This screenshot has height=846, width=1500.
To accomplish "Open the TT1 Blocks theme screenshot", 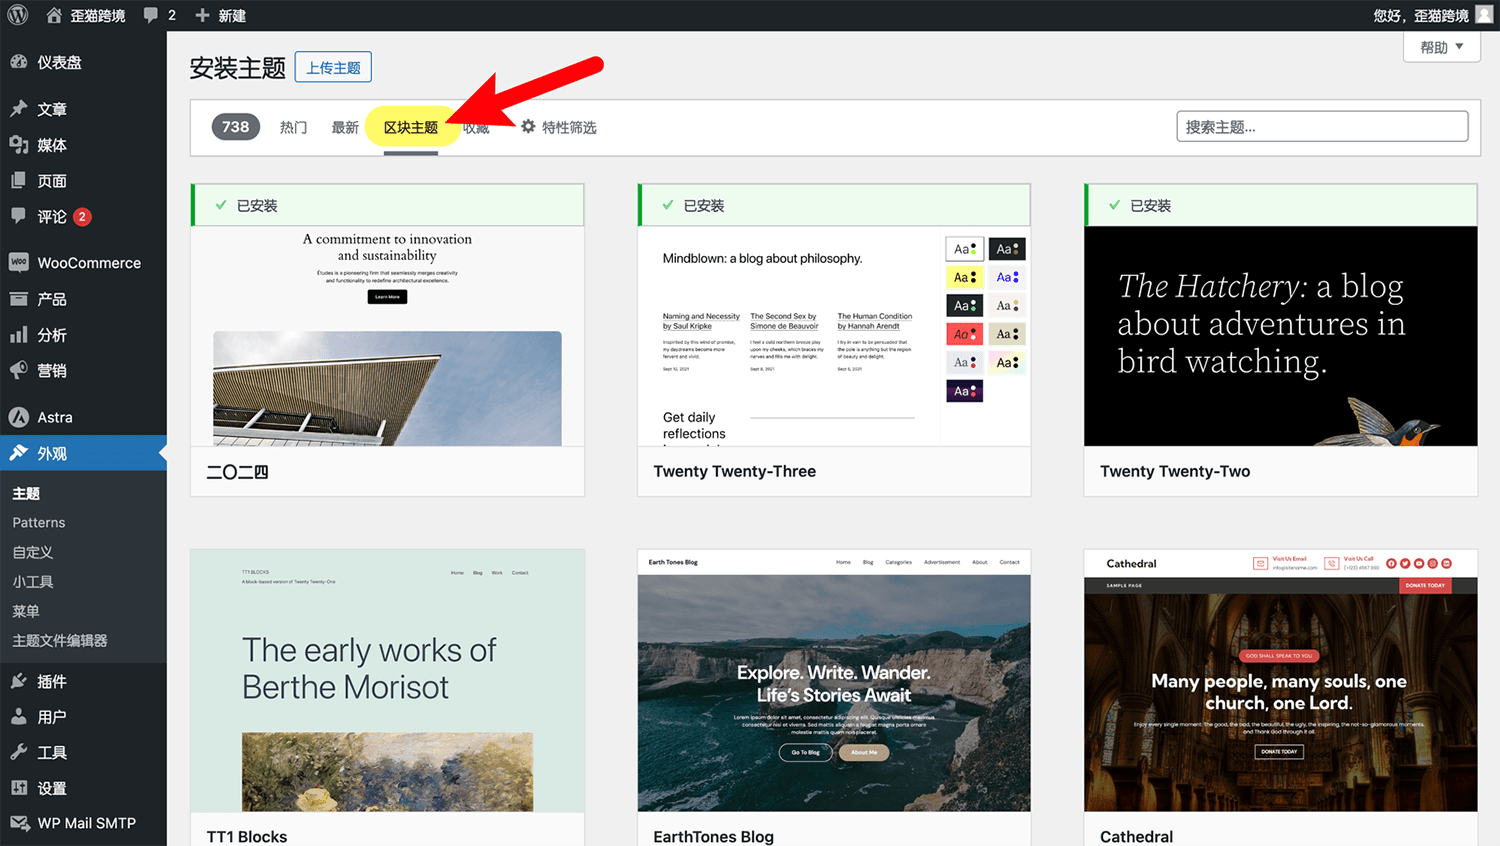I will click(x=388, y=680).
